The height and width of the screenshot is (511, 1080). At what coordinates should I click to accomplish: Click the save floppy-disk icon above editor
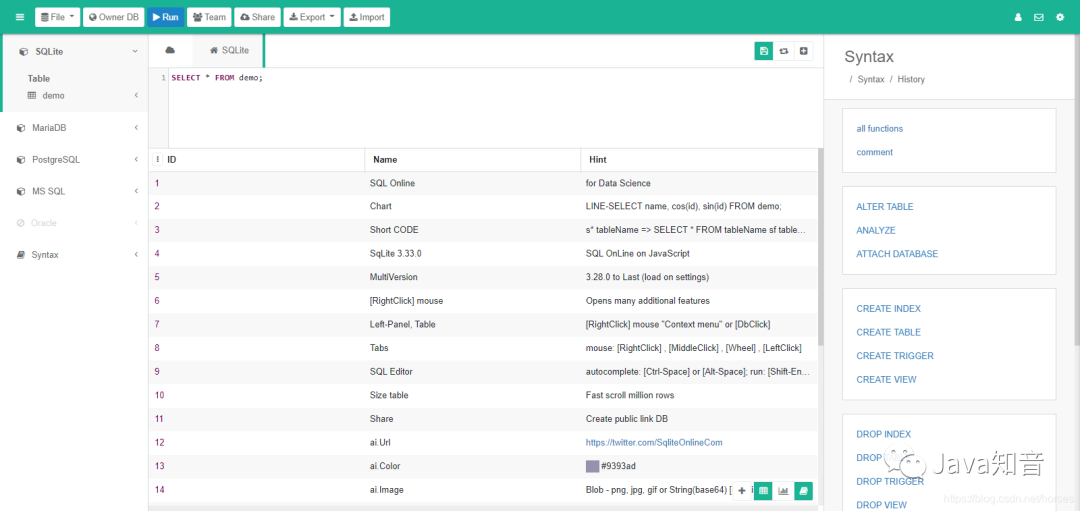click(x=763, y=51)
